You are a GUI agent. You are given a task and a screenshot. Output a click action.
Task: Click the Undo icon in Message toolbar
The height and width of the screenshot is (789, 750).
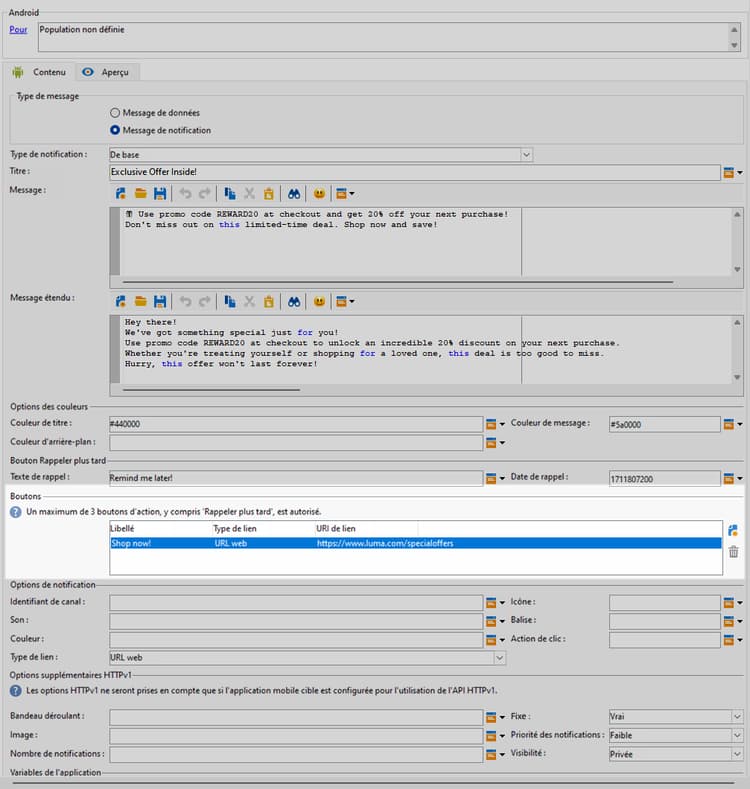tap(185, 194)
